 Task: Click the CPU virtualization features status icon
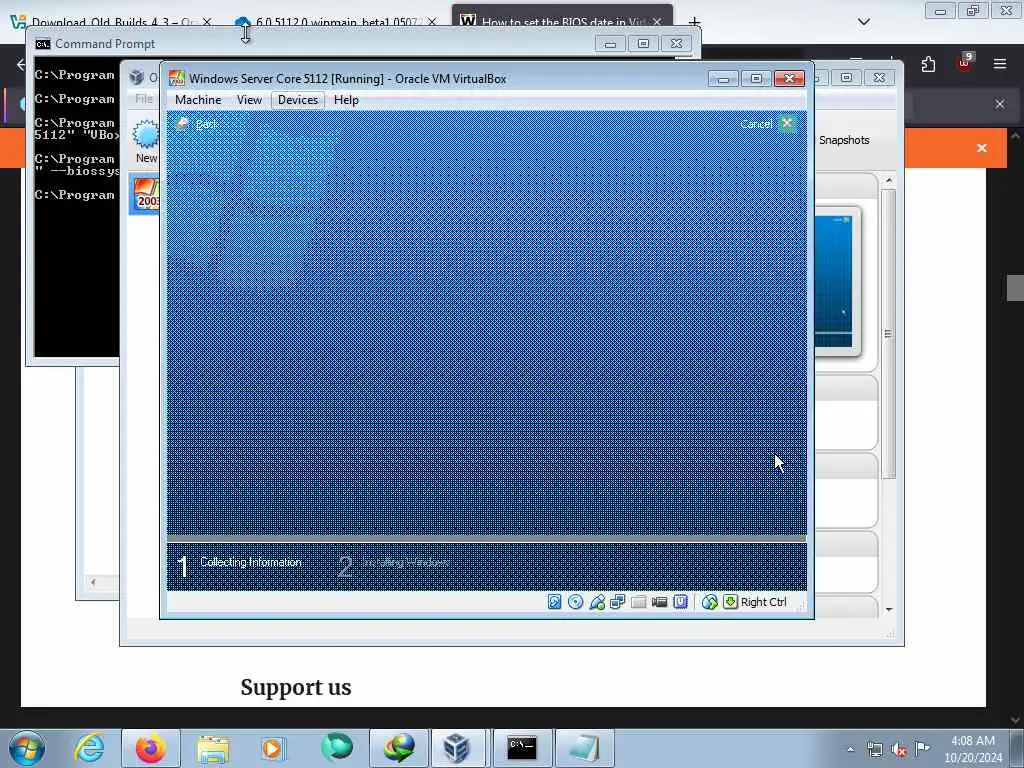pyautogui.click(x=680, y=601)
